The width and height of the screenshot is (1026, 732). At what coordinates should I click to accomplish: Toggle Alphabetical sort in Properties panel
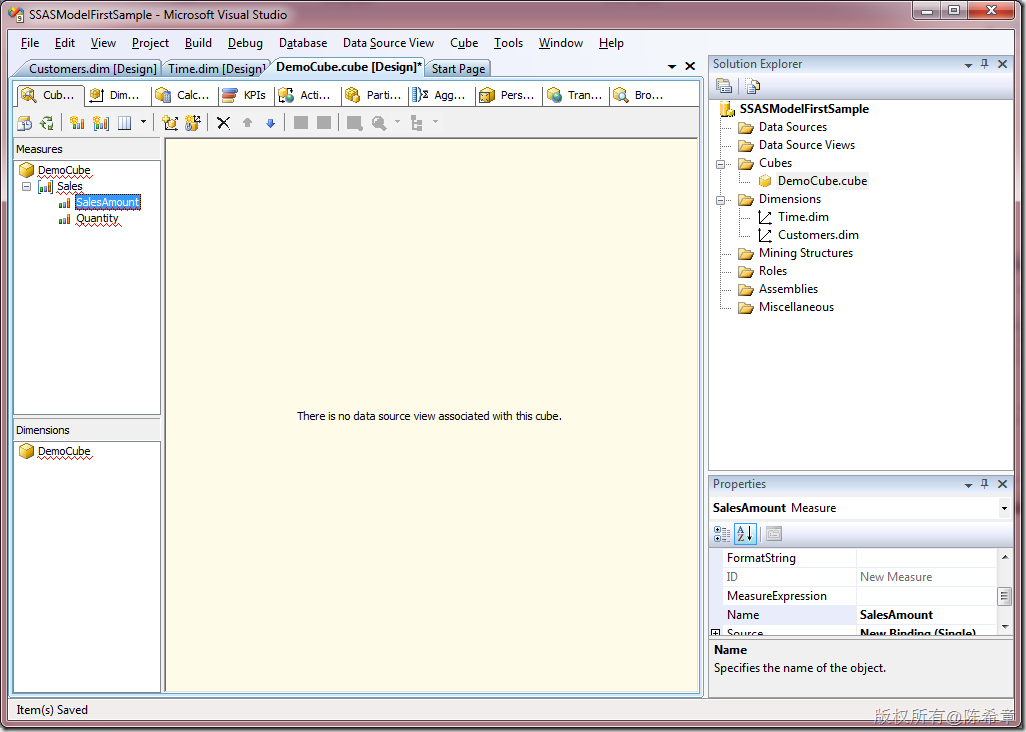tap(745, 534)
